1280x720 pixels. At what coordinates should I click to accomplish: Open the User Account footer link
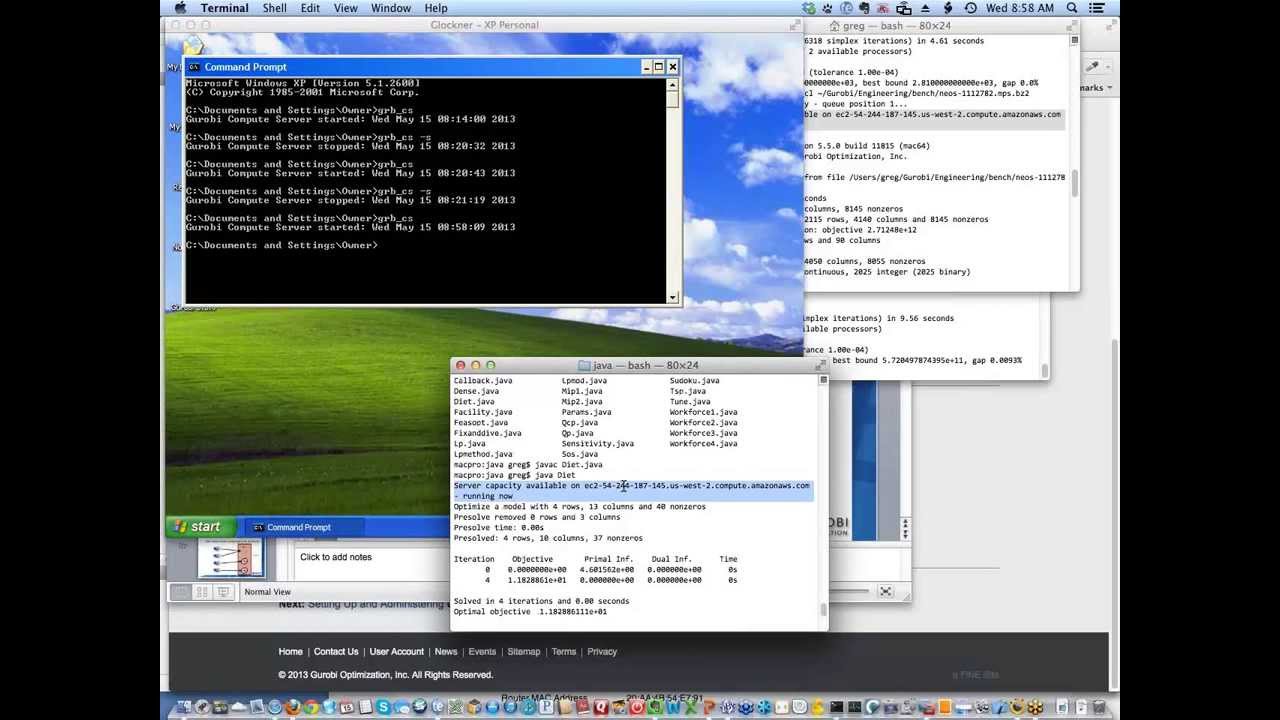click(x=397, y=652)
